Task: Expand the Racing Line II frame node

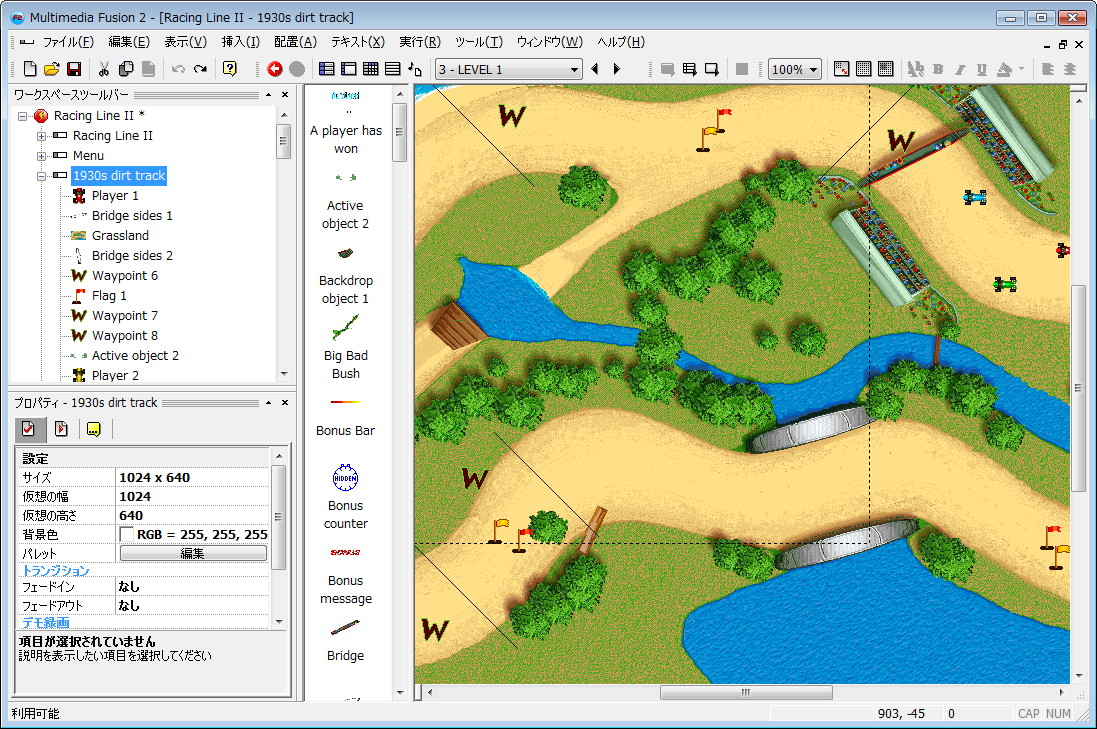Action: click(x=41, y=136)
